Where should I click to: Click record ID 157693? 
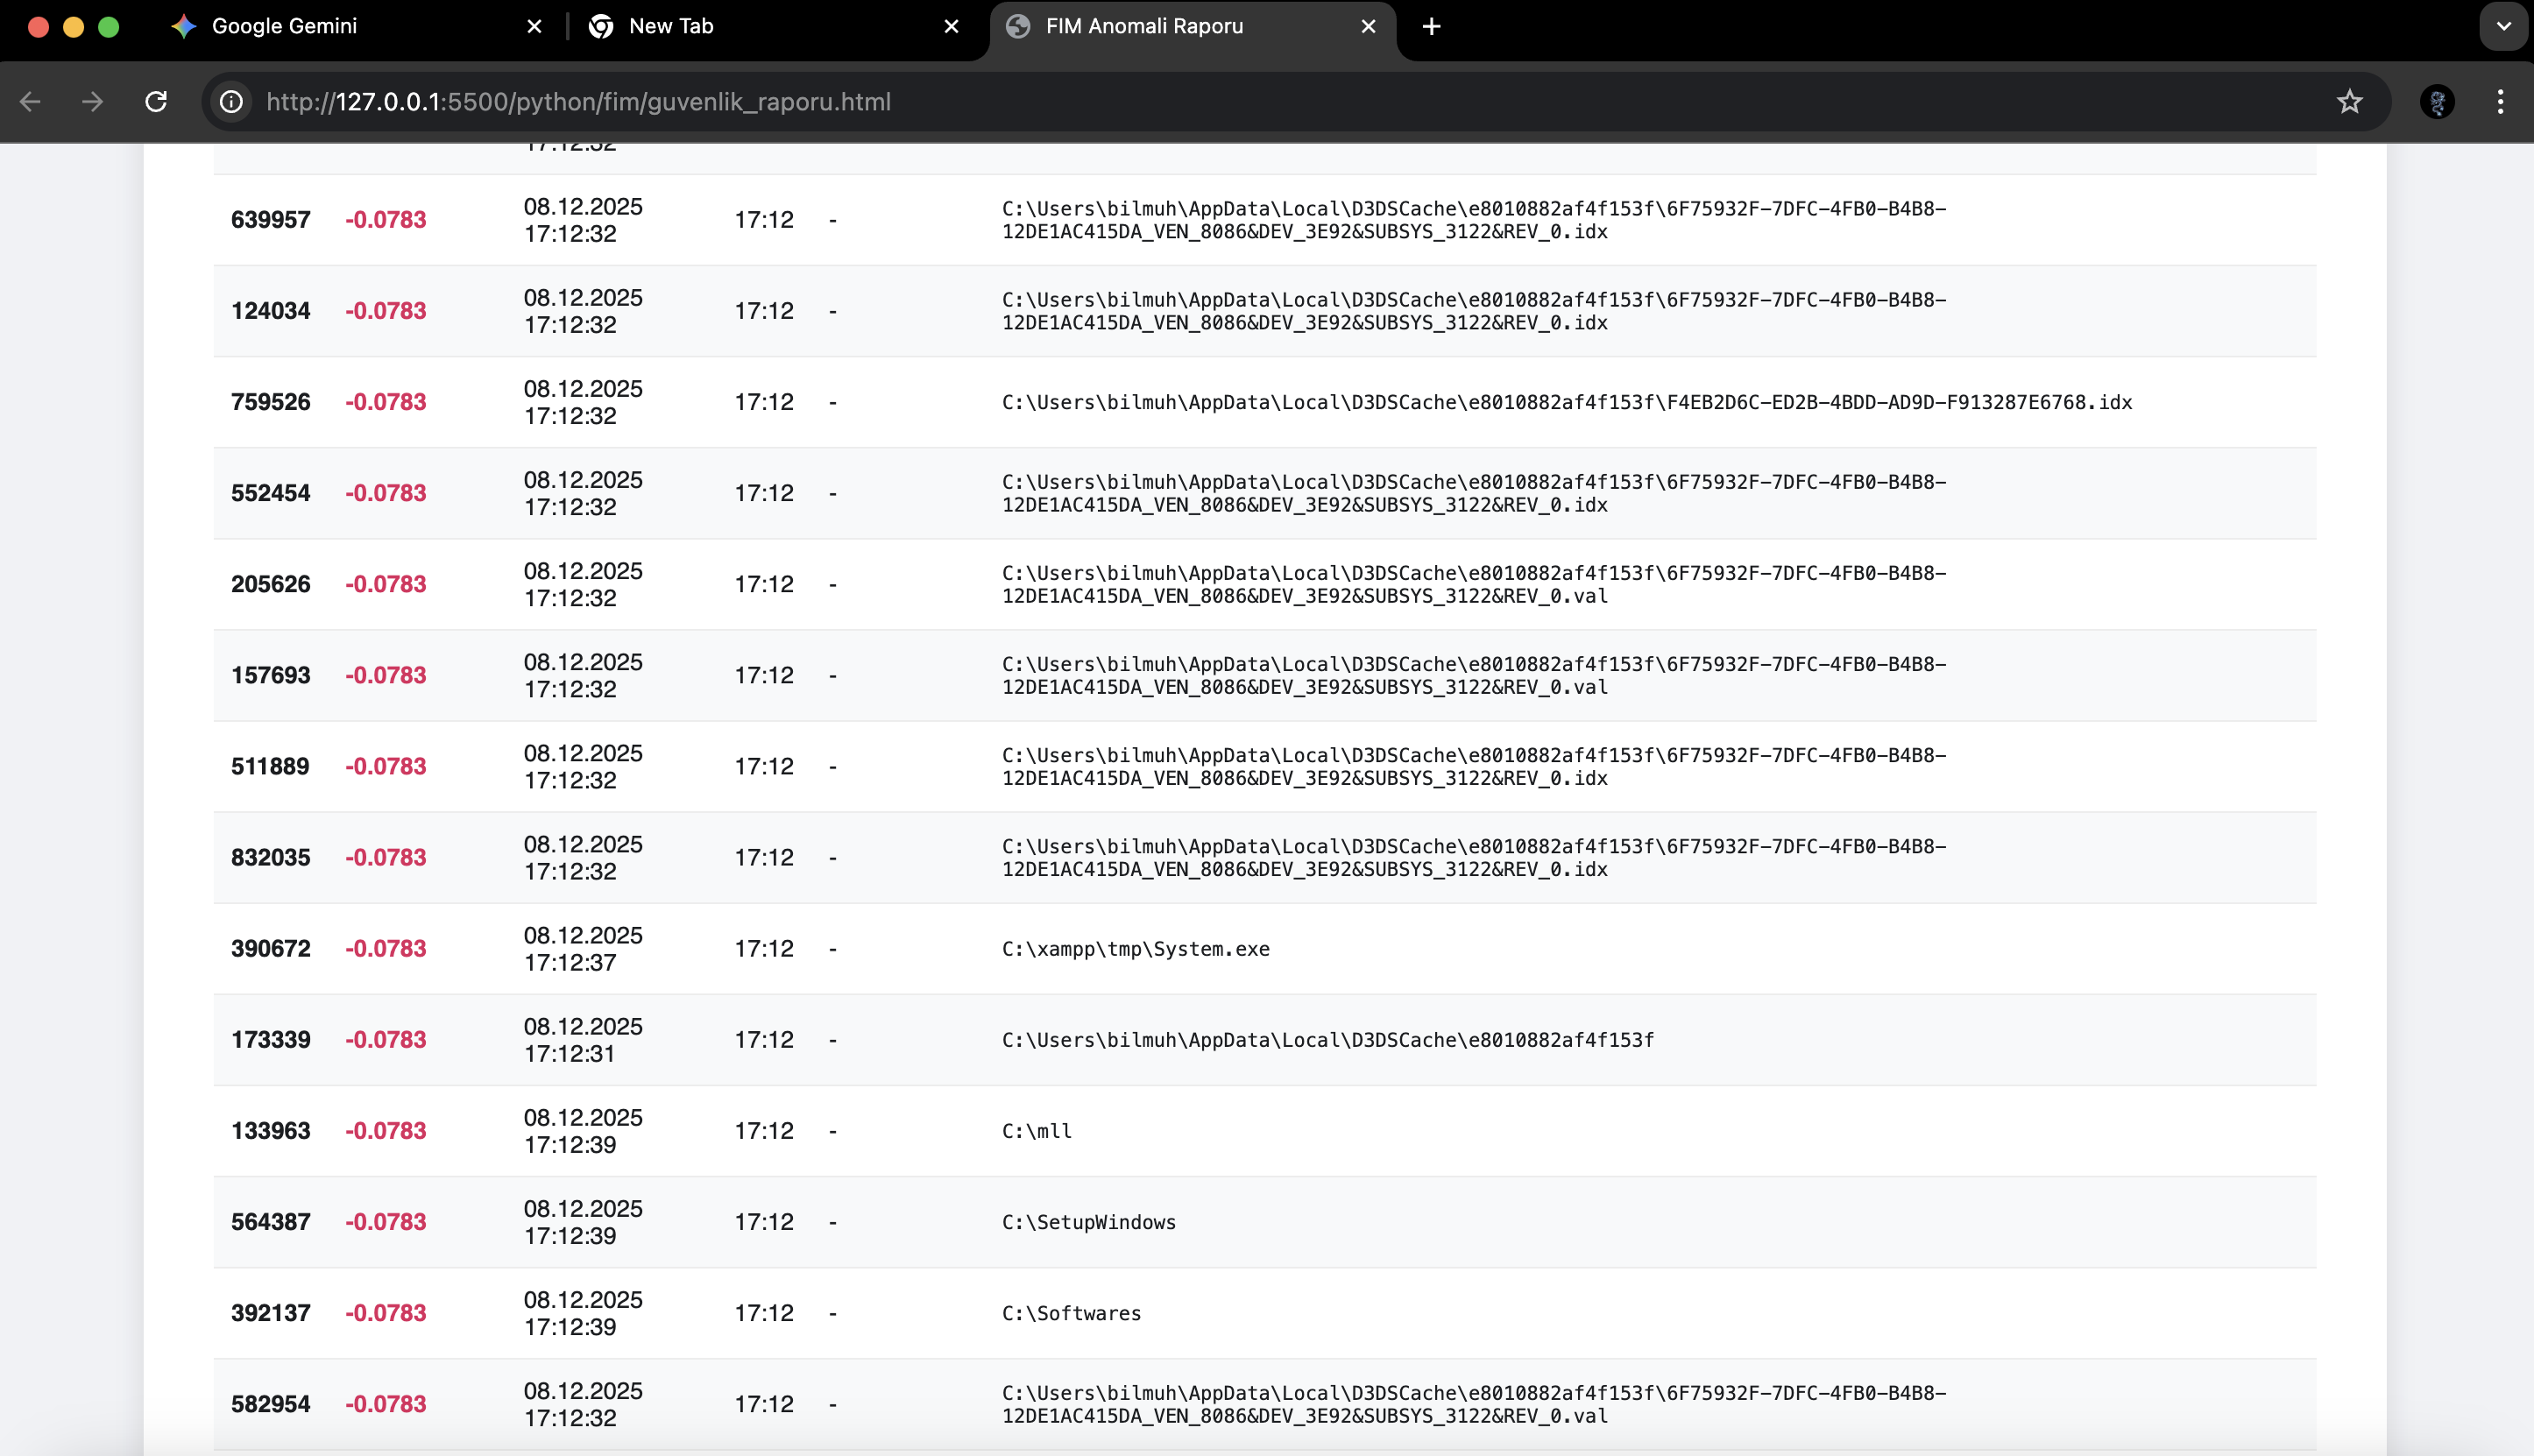click(271, 675)
